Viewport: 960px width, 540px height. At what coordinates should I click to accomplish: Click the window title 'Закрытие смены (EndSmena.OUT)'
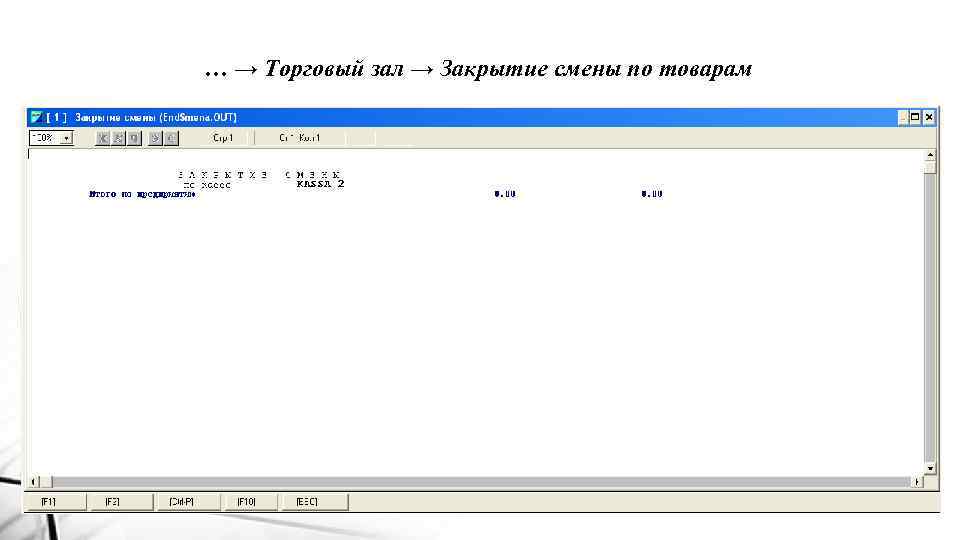(156, 117)
